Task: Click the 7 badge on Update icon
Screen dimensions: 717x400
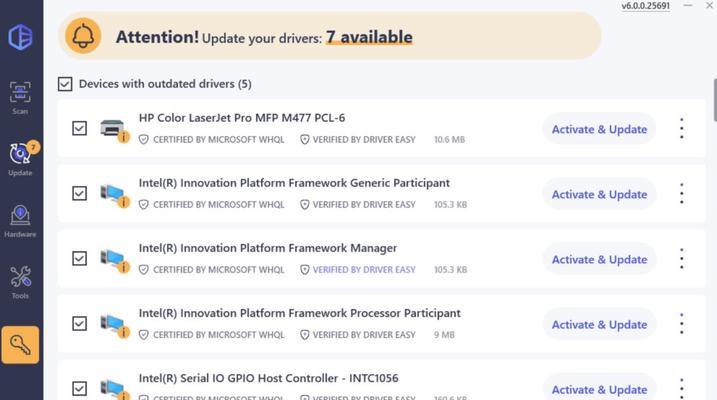Action: point(33,147)
